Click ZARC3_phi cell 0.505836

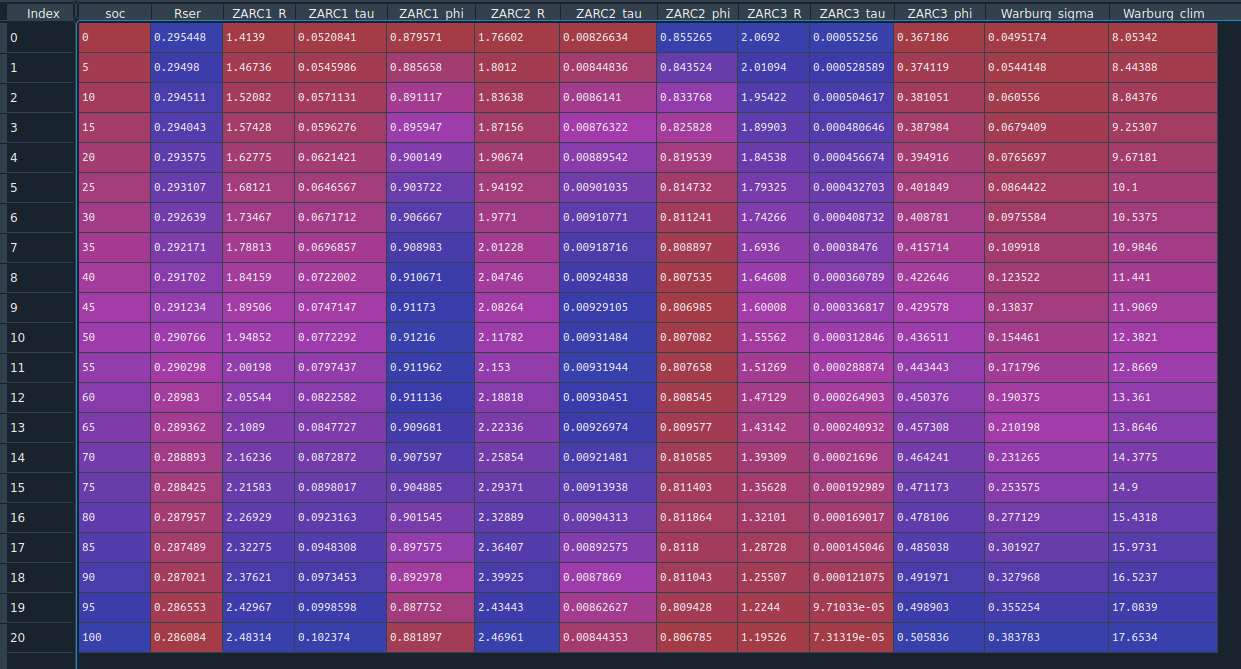click(x=939, y=638)
